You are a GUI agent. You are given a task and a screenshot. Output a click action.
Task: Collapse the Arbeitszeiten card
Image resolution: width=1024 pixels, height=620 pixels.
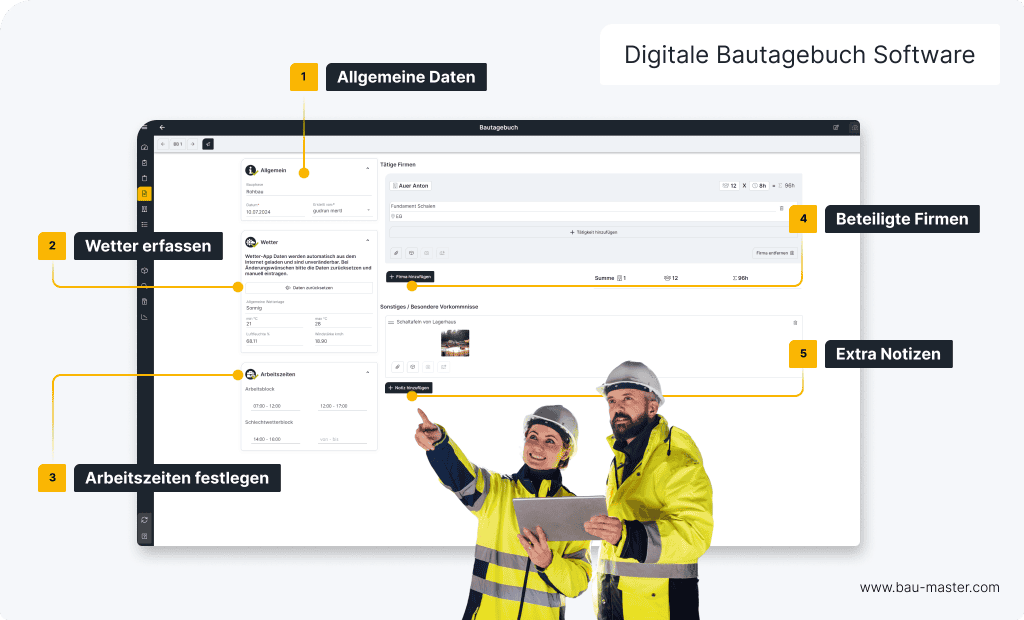pyautogui.click(x=366, y=371)
